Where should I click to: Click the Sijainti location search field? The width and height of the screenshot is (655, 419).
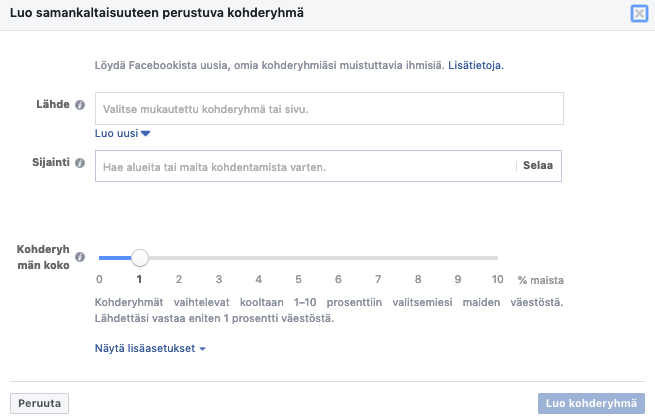tap(304, 166)
